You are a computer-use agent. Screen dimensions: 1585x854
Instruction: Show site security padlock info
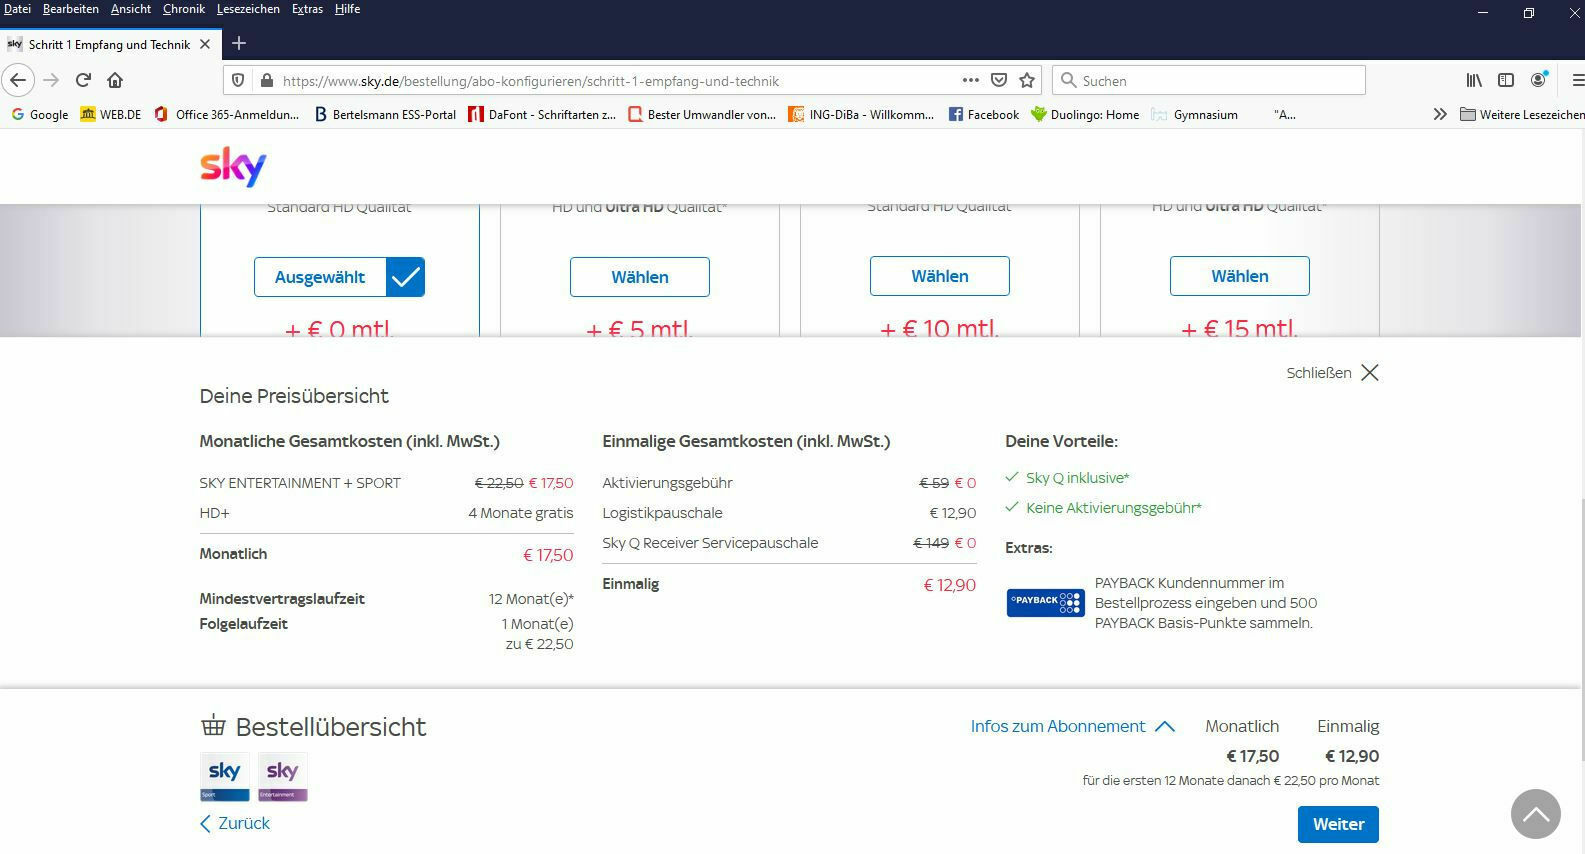[x=266, y=80]
